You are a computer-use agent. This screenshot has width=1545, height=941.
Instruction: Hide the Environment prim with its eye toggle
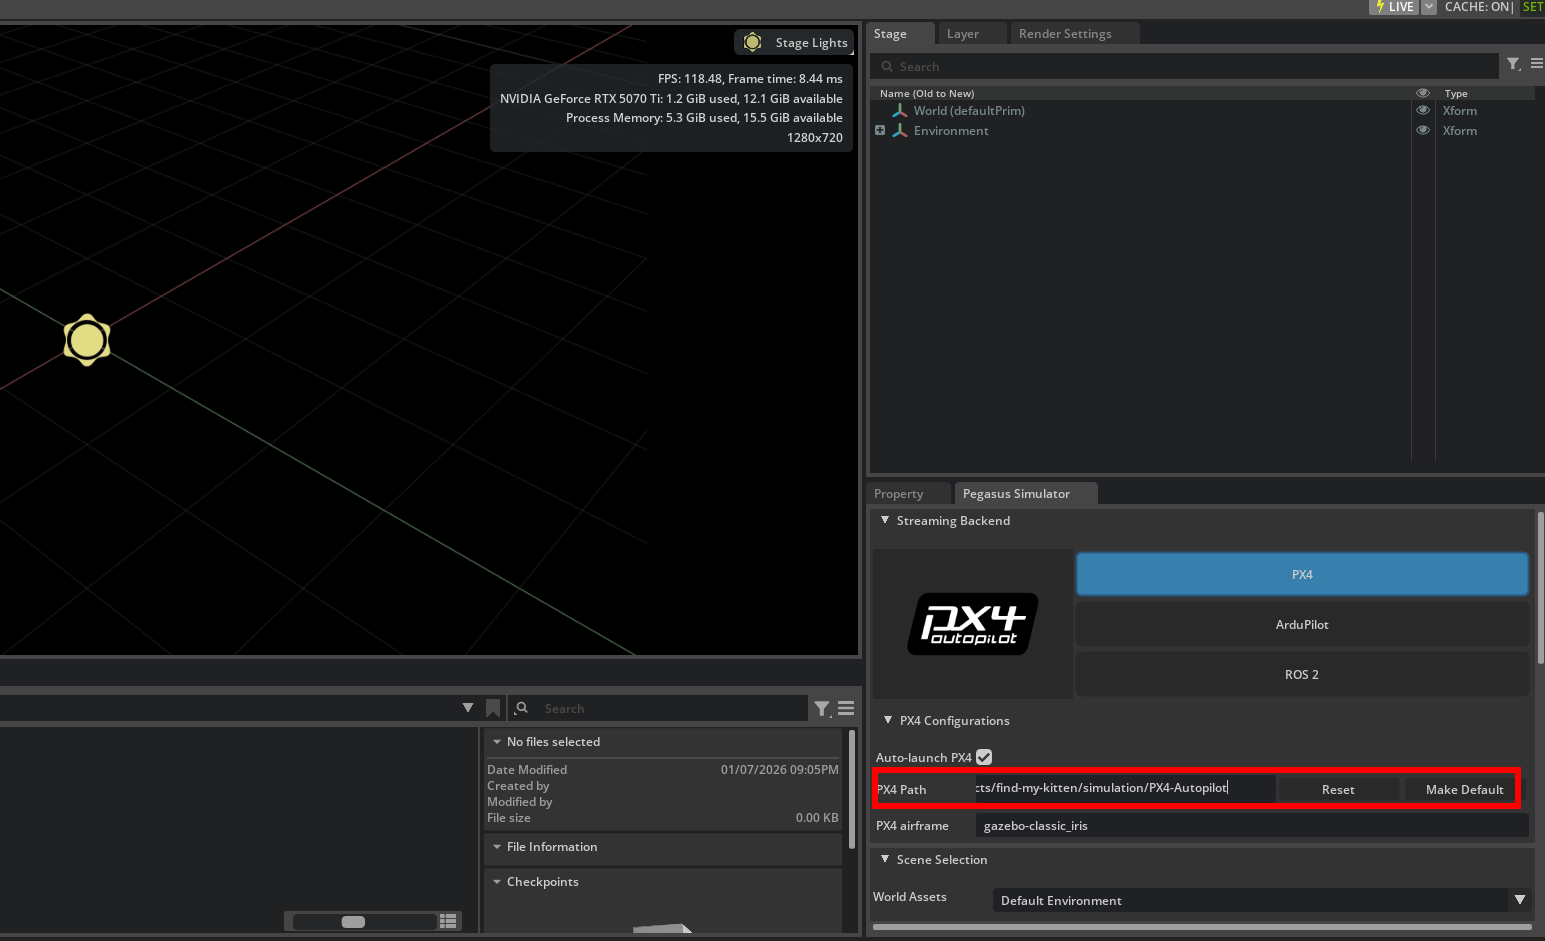pos(1423,130)
